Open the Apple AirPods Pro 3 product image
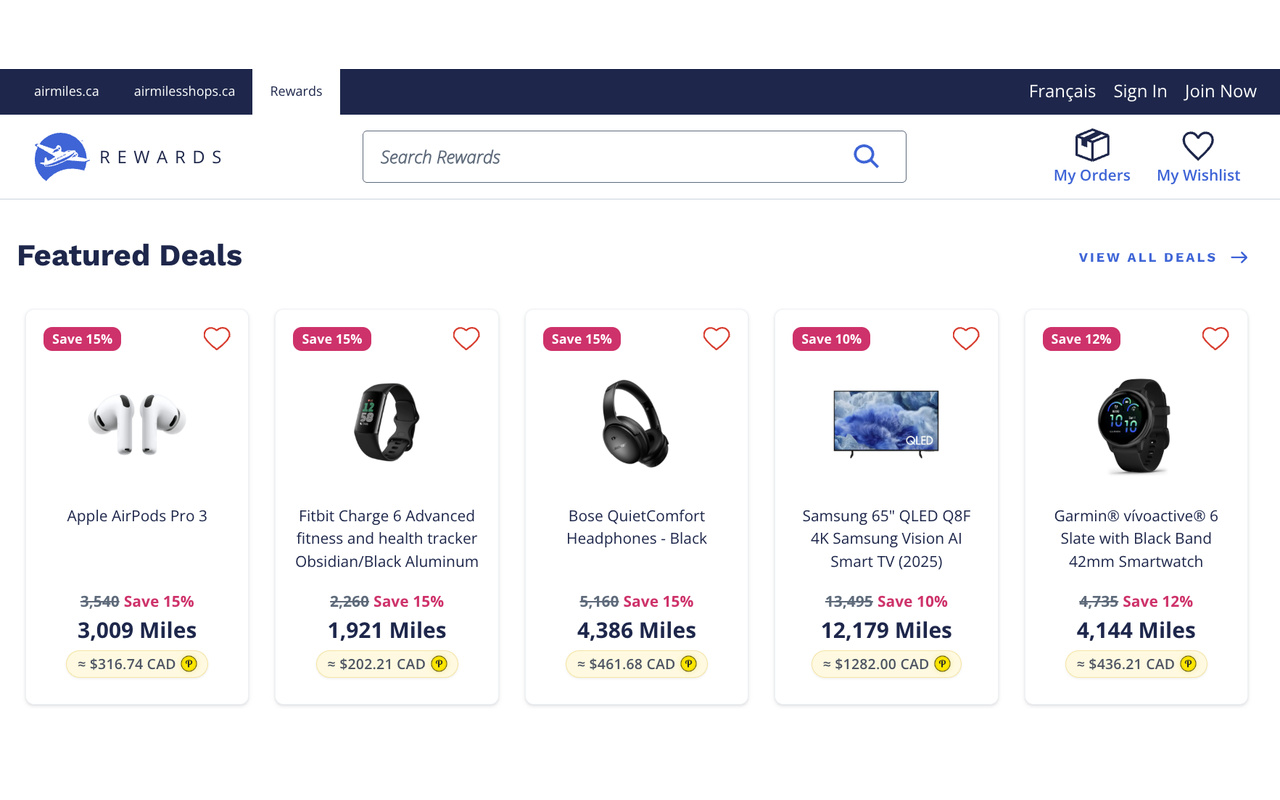 click(x=137, y=423)
